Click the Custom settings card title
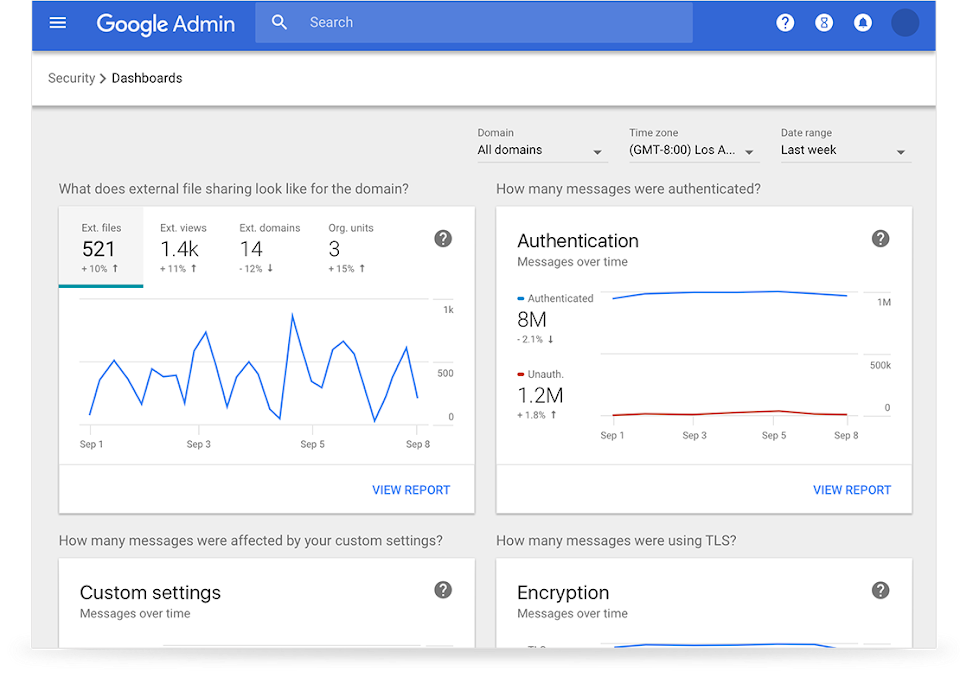This screenshot has width=960, height=678. click(150, 593)
